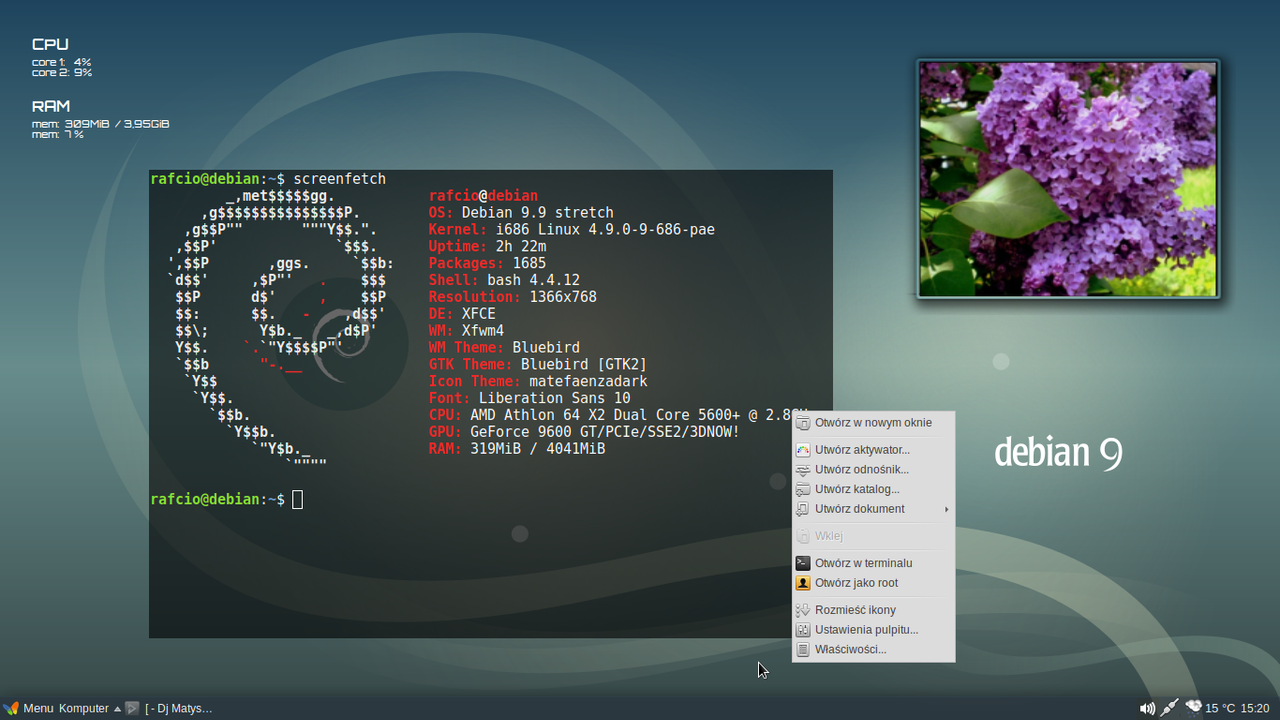1280x720 pixels.
Task: Click the "Uptime: 2h 22m" line
Action: tap(487, 247)
